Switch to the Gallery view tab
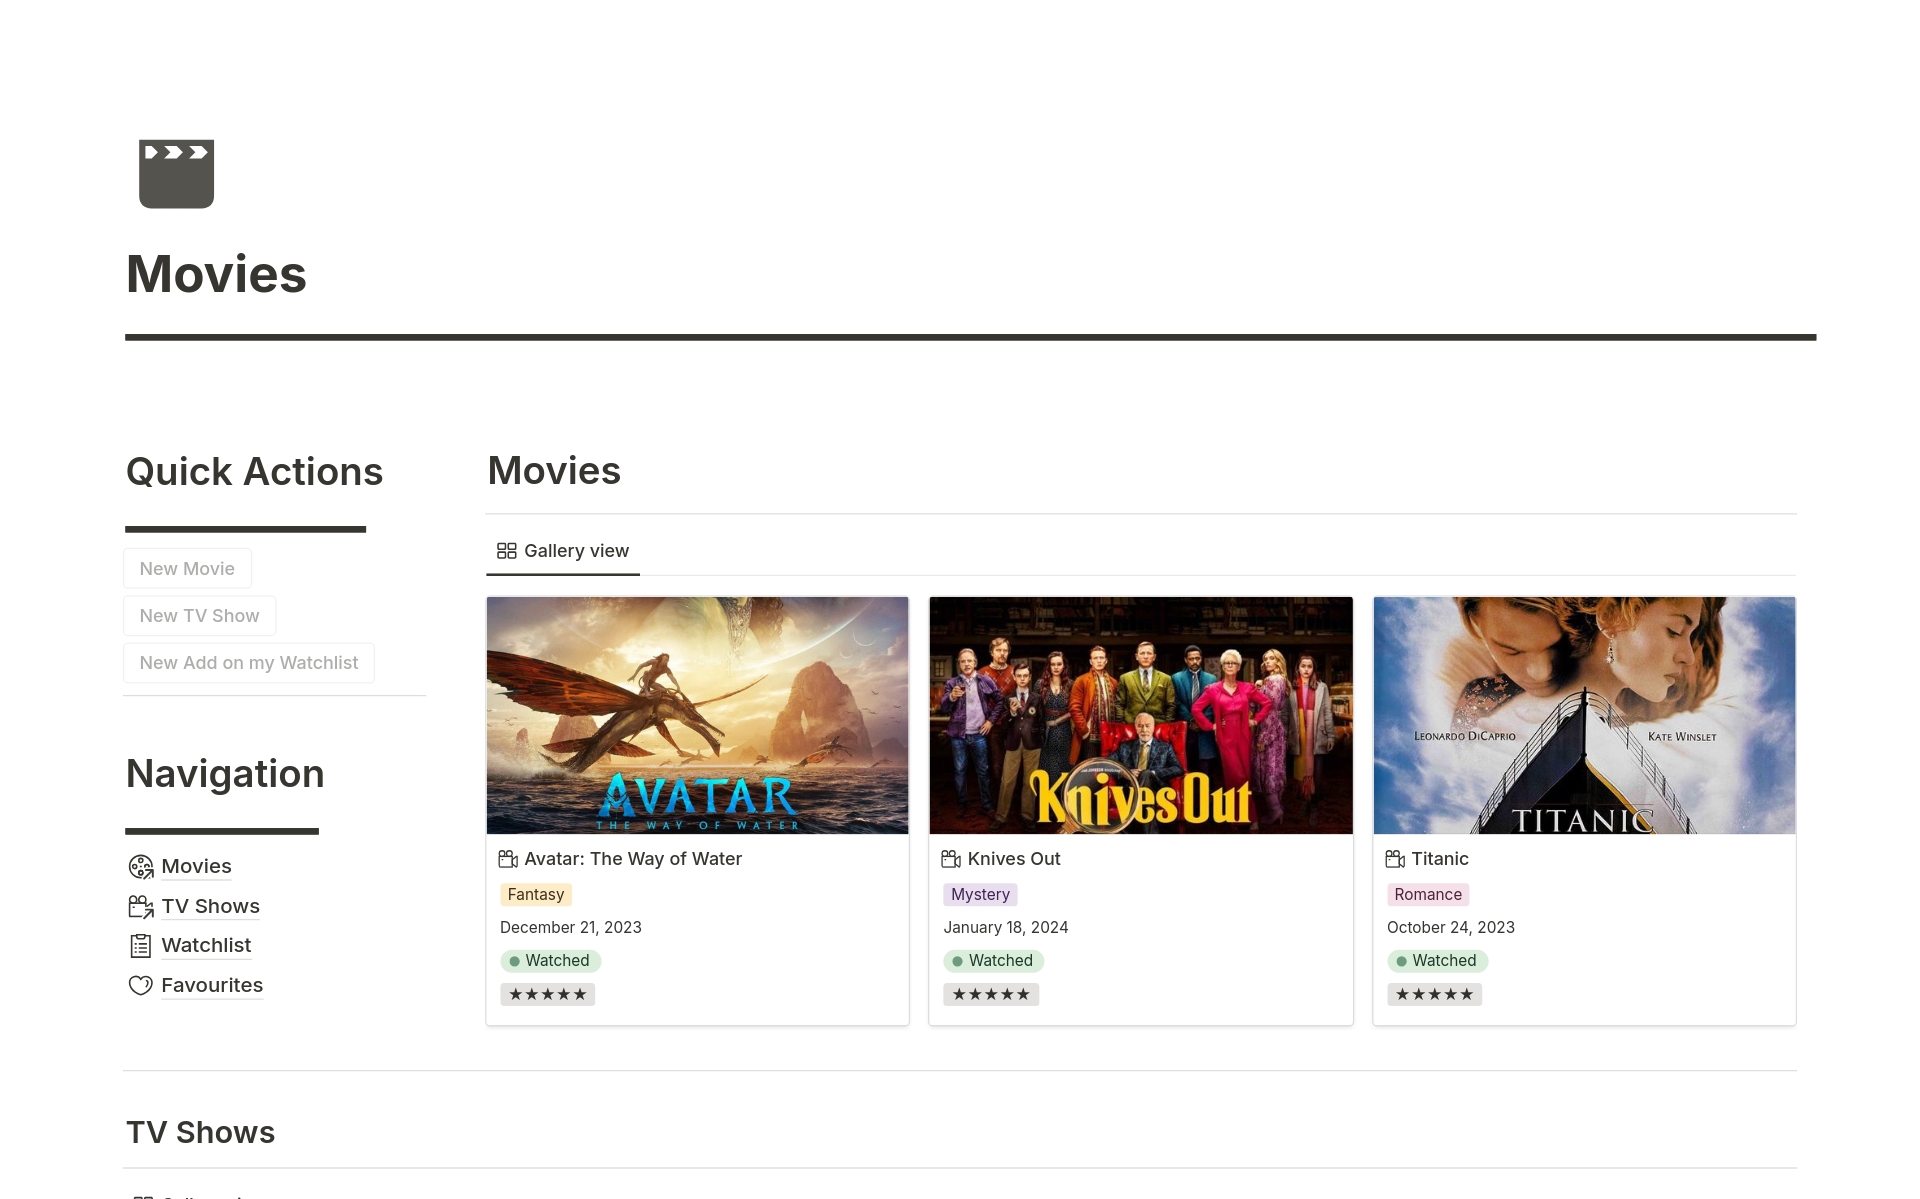Screen dimensions: 1920x1199 point(562,550)
